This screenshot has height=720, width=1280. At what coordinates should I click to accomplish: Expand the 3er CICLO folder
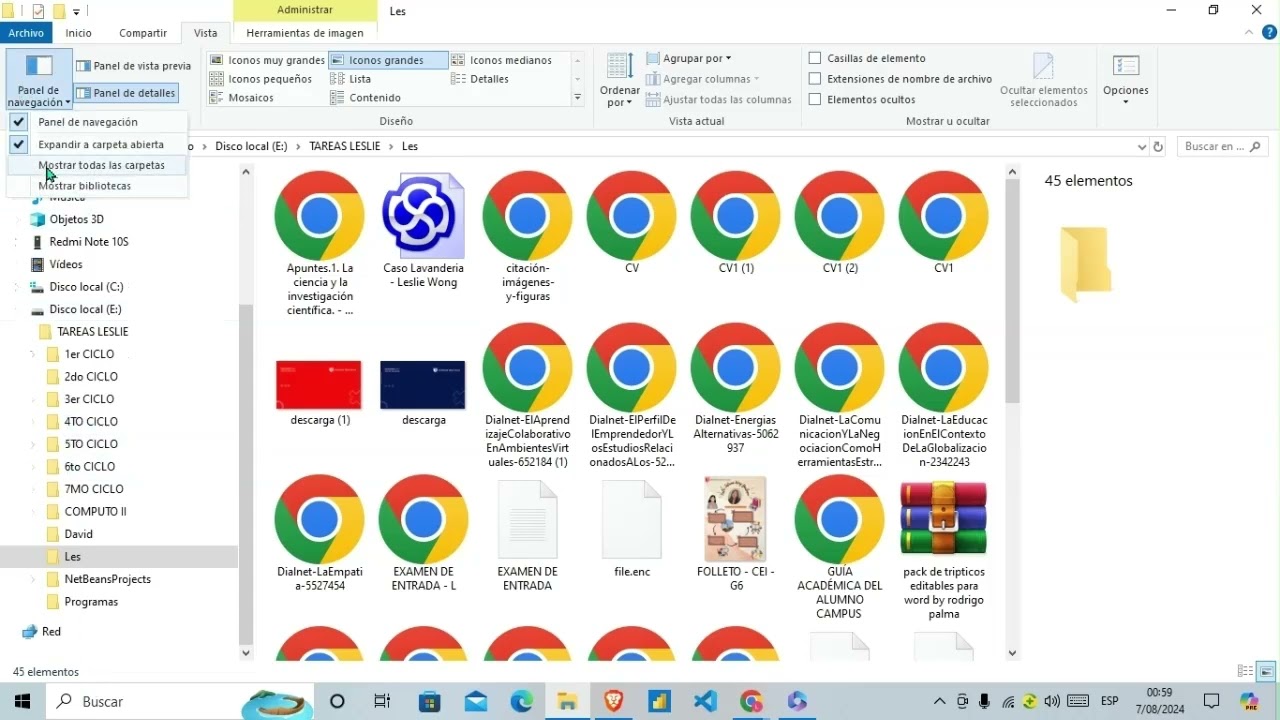tap(32, 399)
